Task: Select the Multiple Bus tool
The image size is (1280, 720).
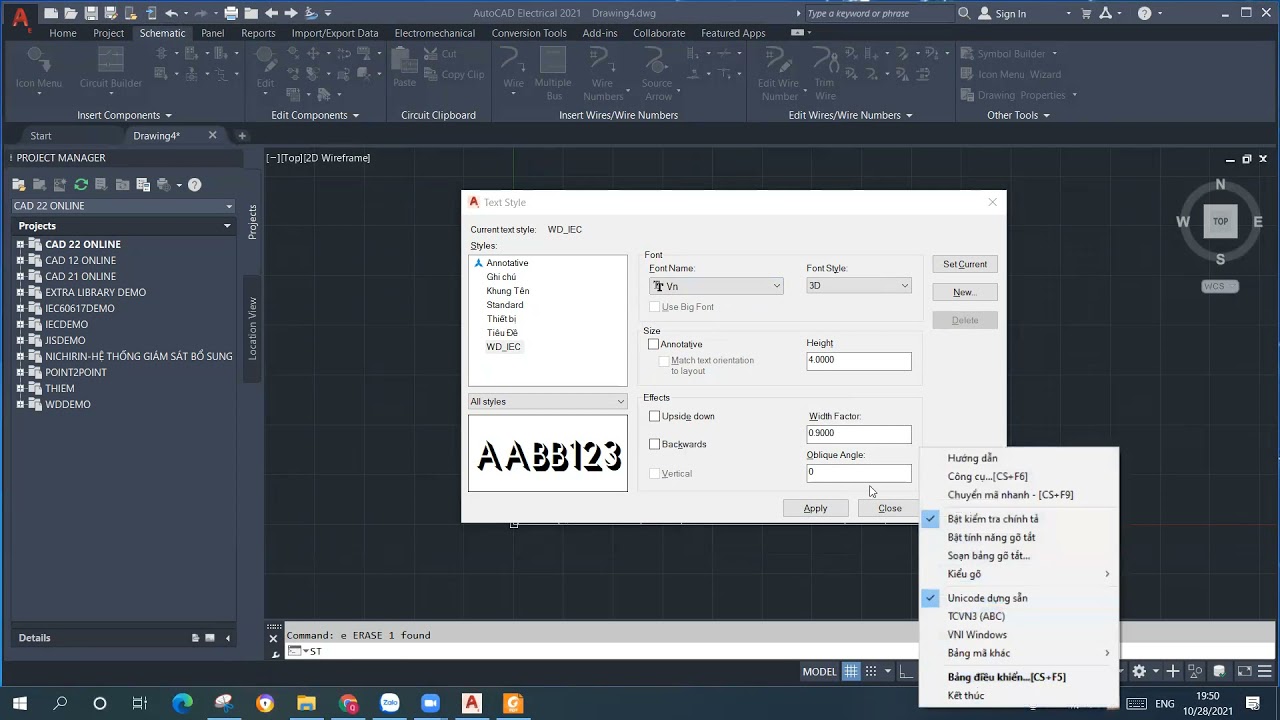Action: click(x=553, y=74)
